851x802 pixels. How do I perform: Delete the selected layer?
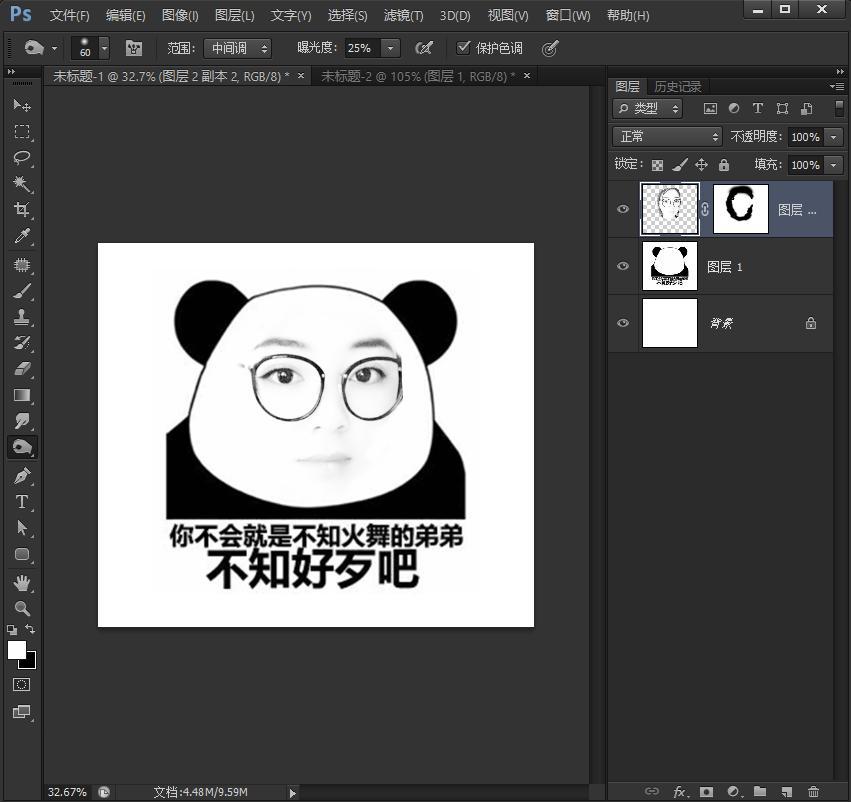(813, 792)
